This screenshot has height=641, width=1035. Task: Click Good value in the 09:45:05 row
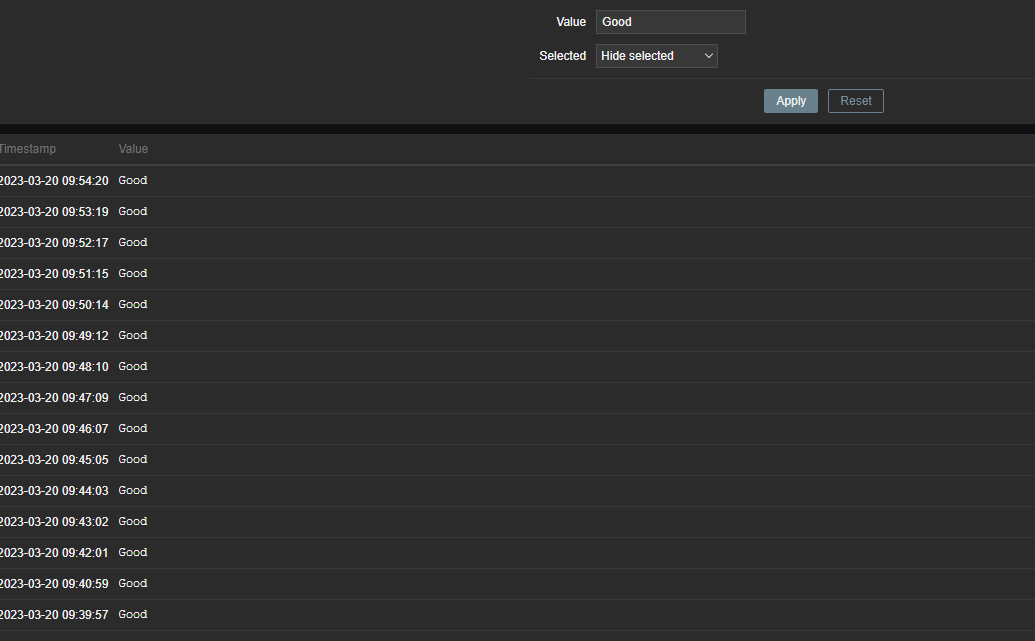coord(133,459)
